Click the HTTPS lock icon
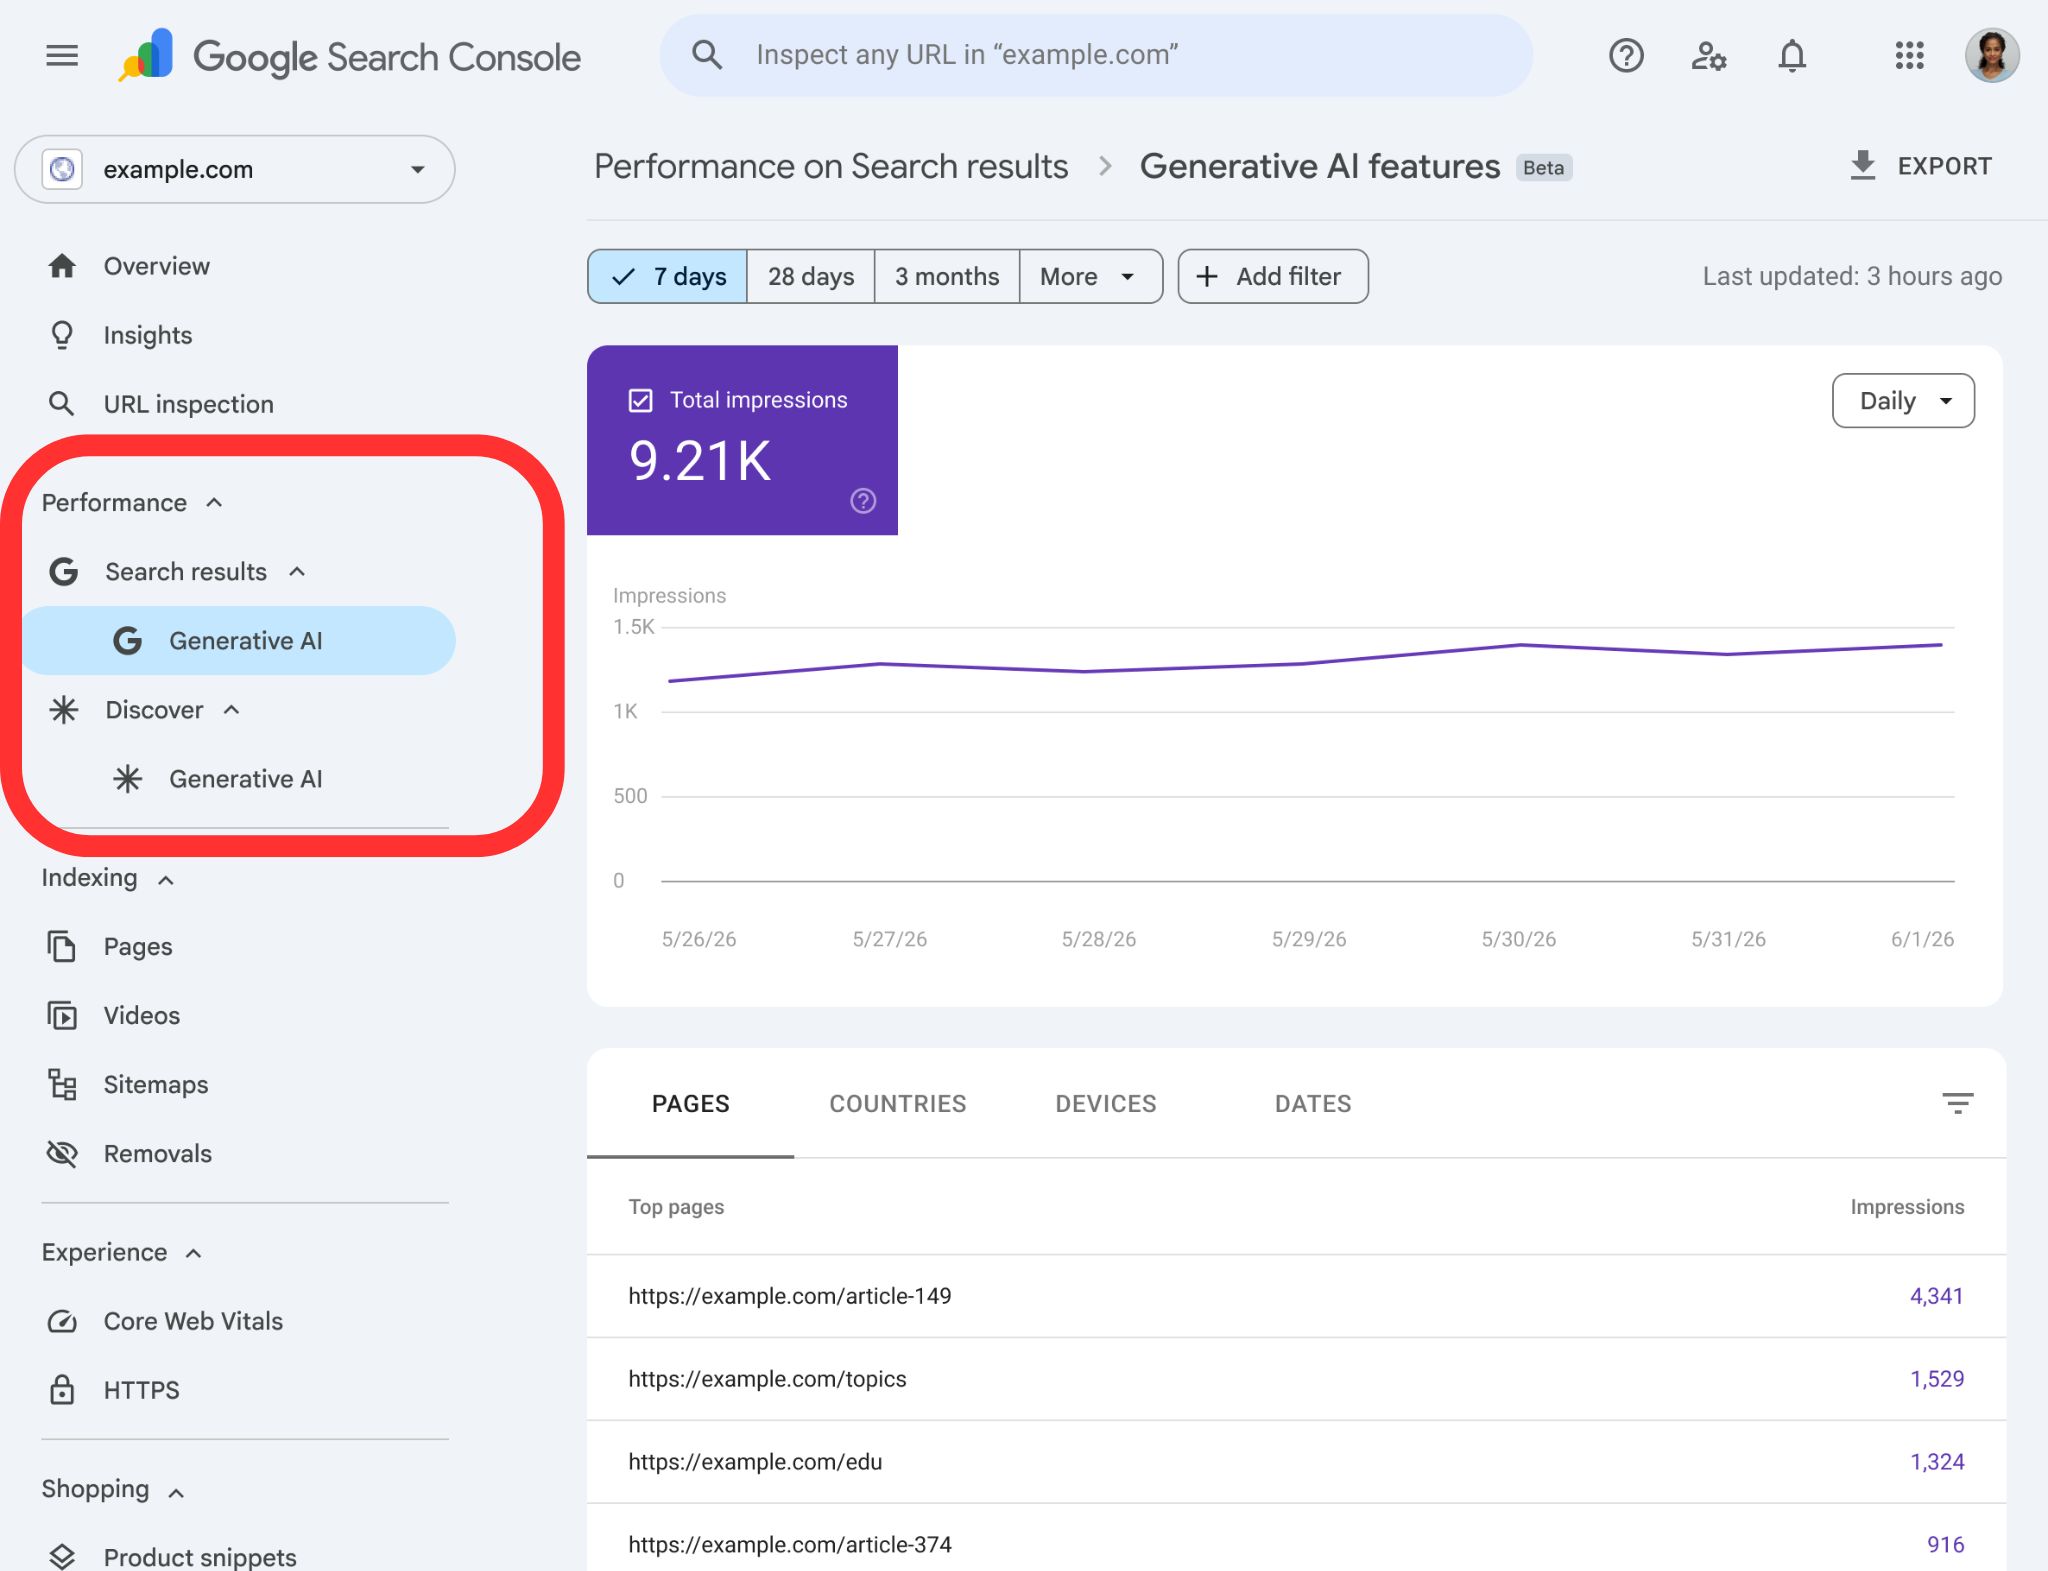Viewport: 2048px width, 1571px height. pos(62,1390)
